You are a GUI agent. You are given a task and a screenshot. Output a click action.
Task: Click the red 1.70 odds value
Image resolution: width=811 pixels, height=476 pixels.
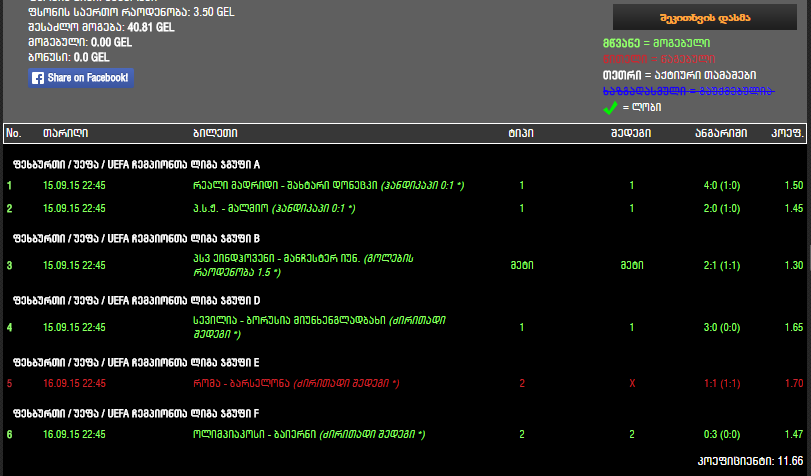coord(794,383)
